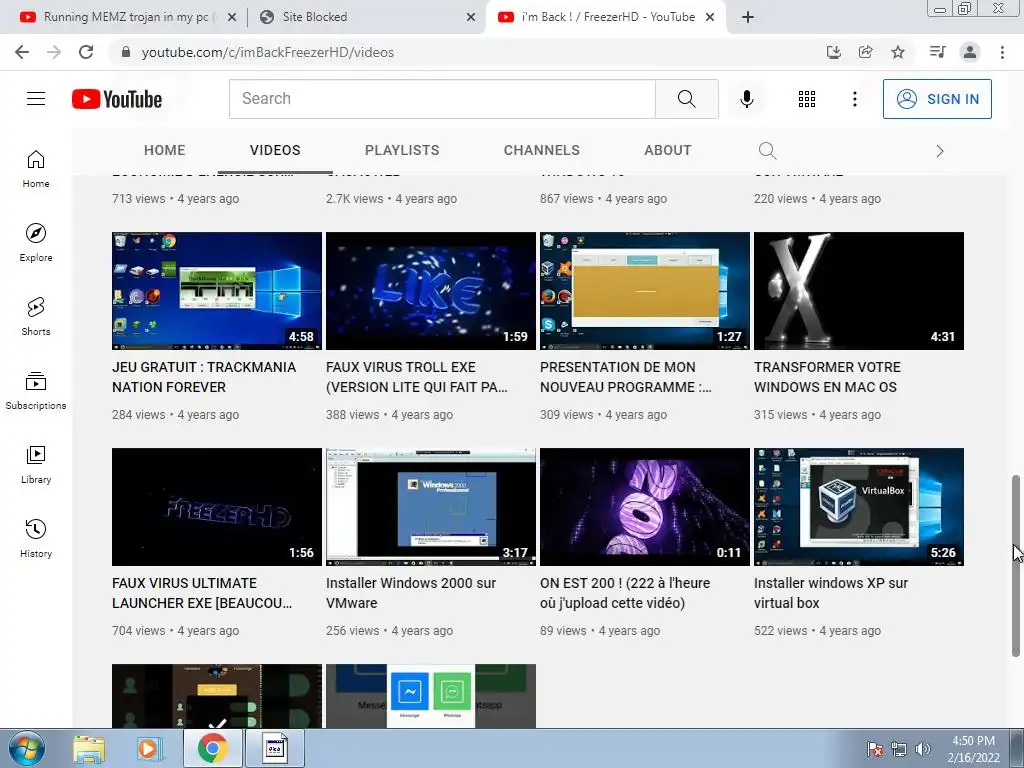The width and height of the screenshot is (1024, 768).
Task: Click the install app icon in address bar
Action: (833, 52)
